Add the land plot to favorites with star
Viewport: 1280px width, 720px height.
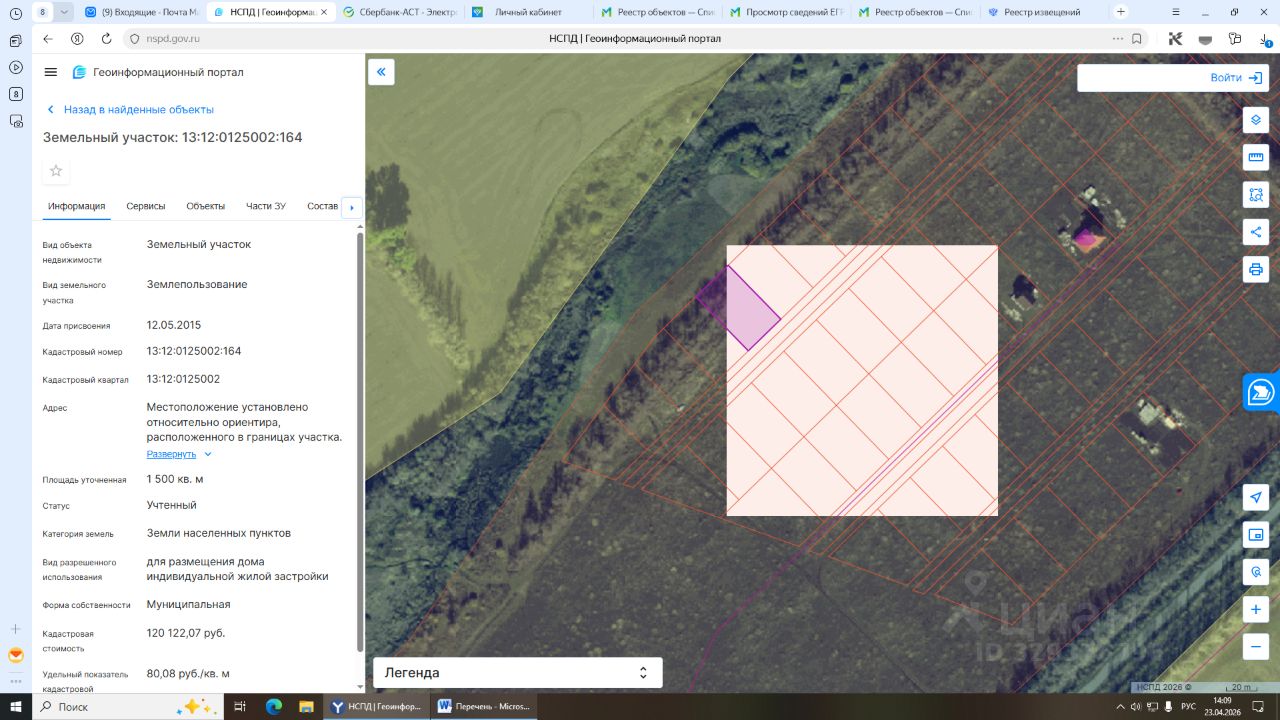coord(56,171)
